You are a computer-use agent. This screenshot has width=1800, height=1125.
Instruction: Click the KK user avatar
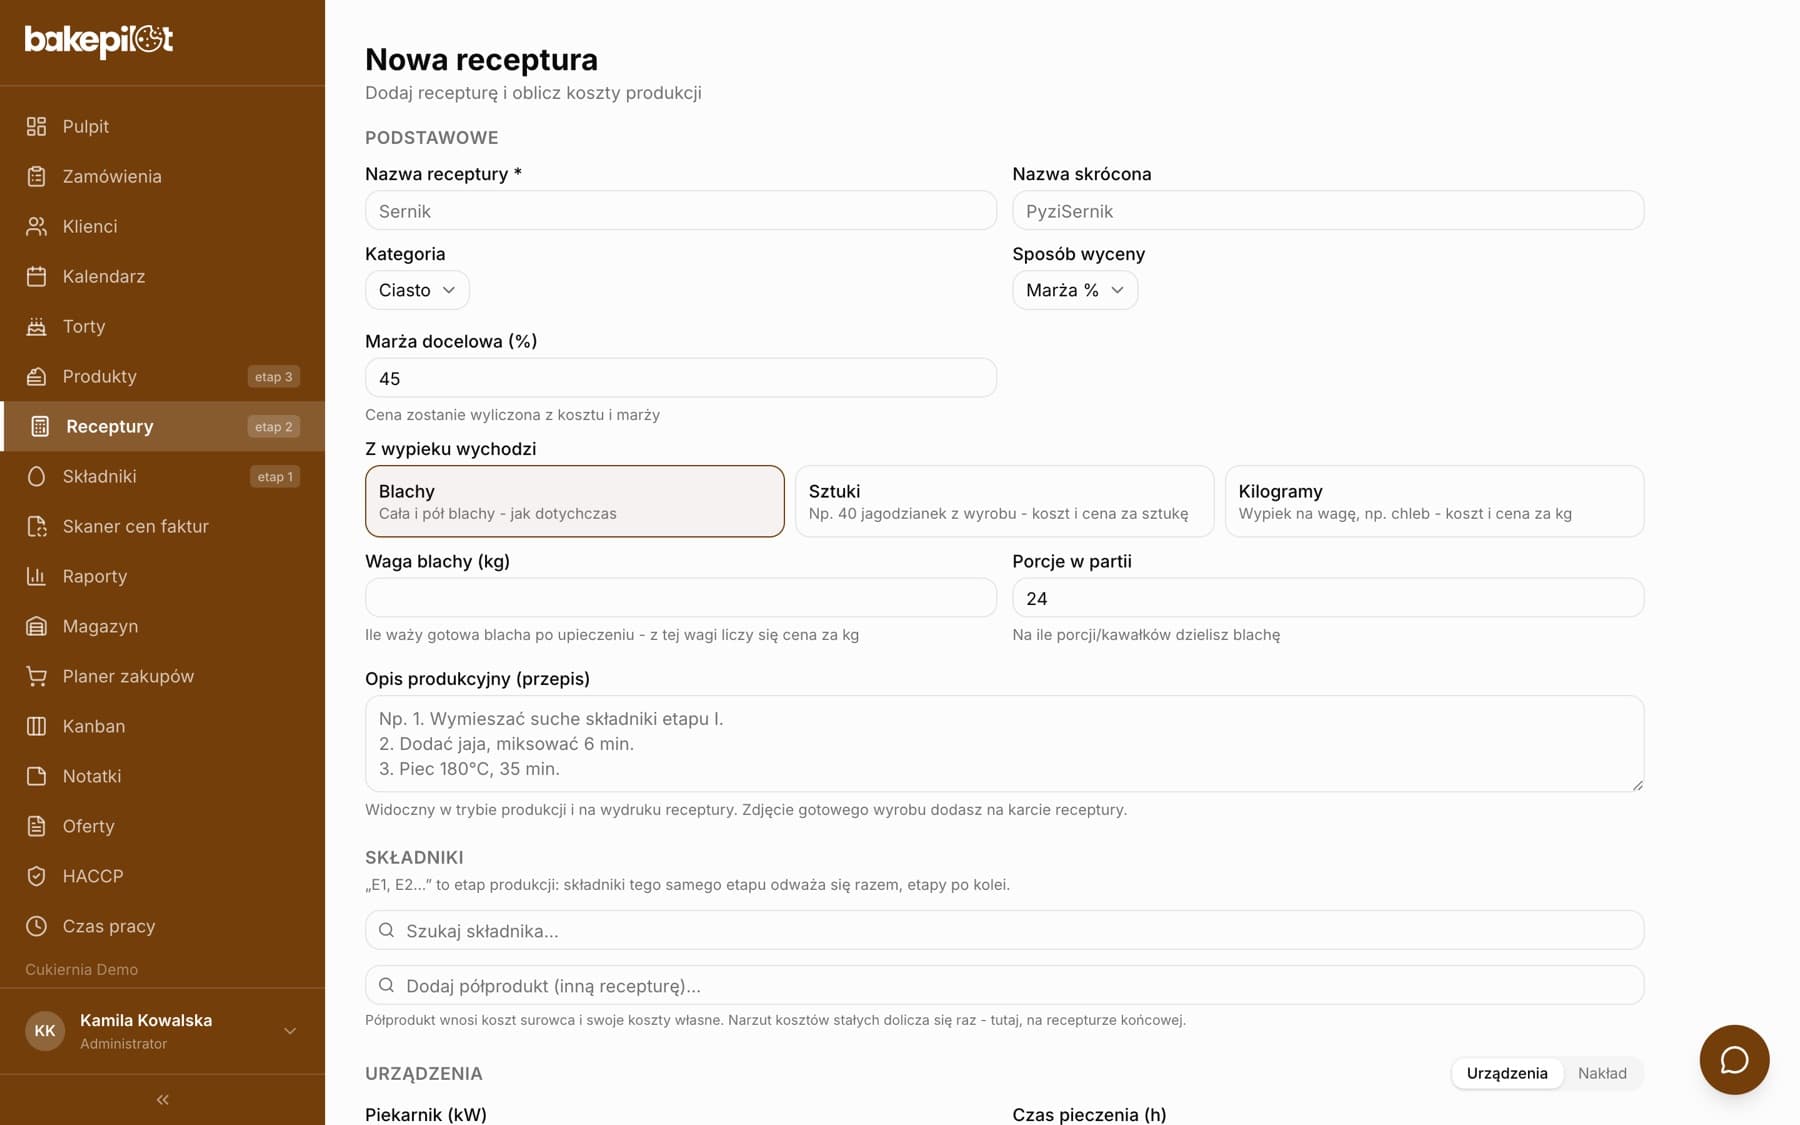(x=45, y=1031)
